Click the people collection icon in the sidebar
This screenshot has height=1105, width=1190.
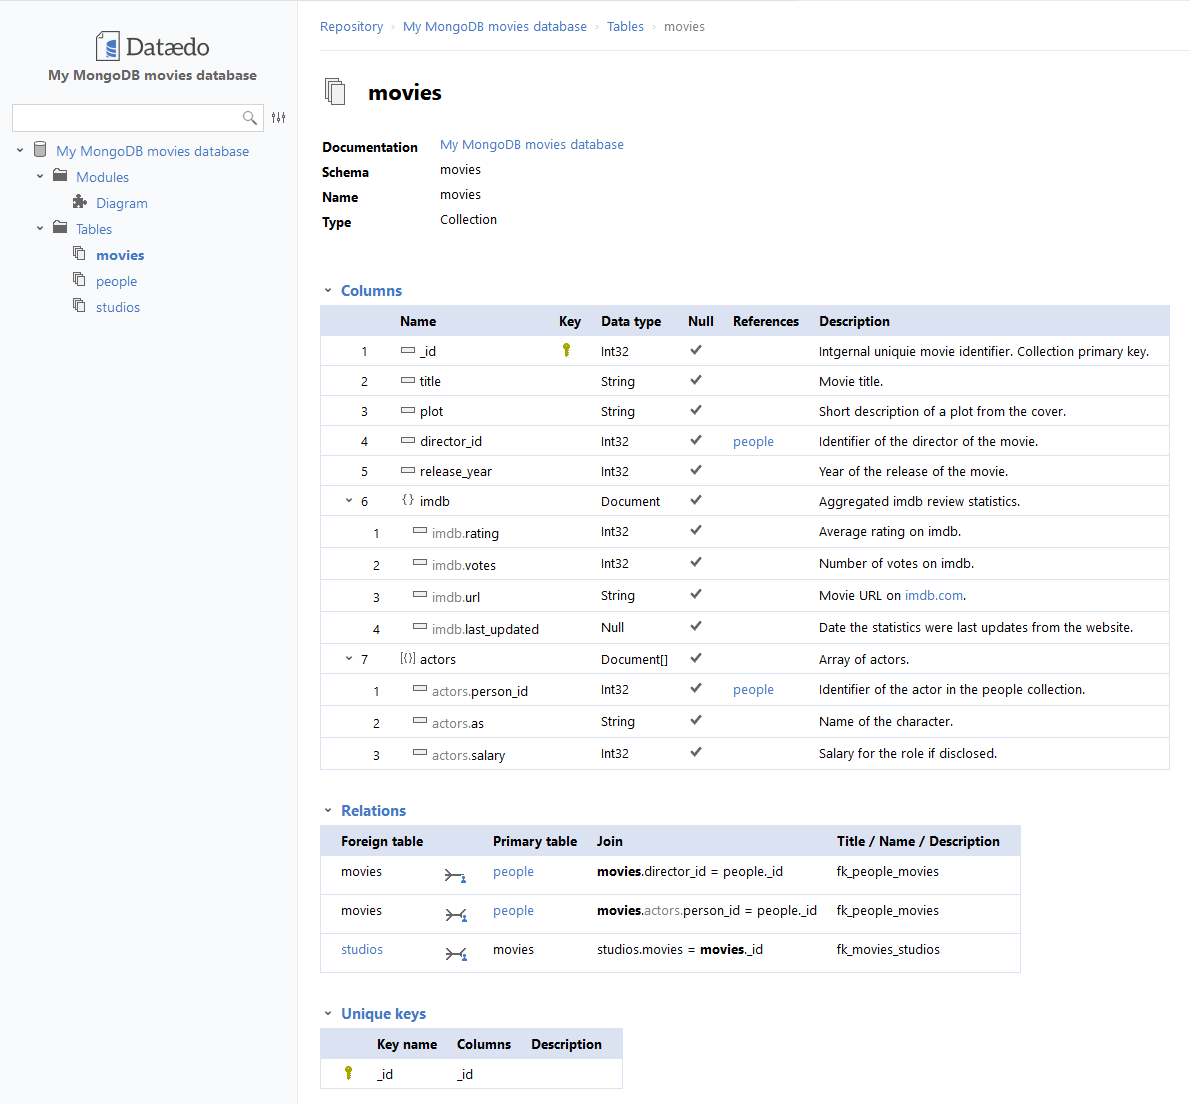click(79, 279)
